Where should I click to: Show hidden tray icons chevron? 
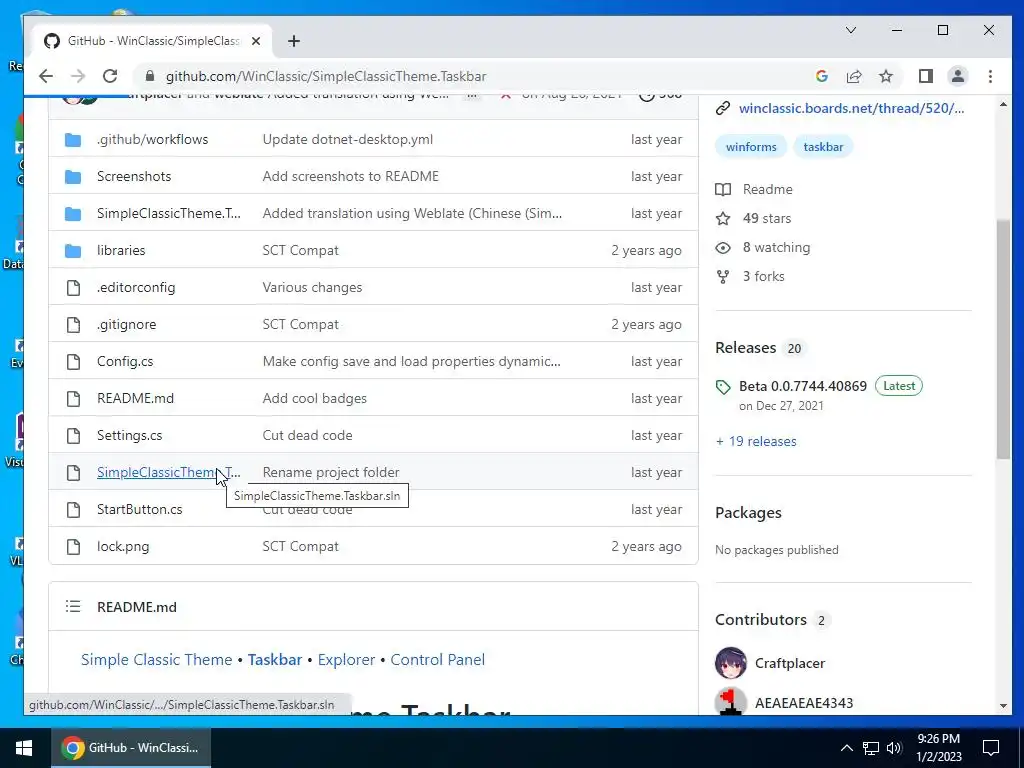846,748
